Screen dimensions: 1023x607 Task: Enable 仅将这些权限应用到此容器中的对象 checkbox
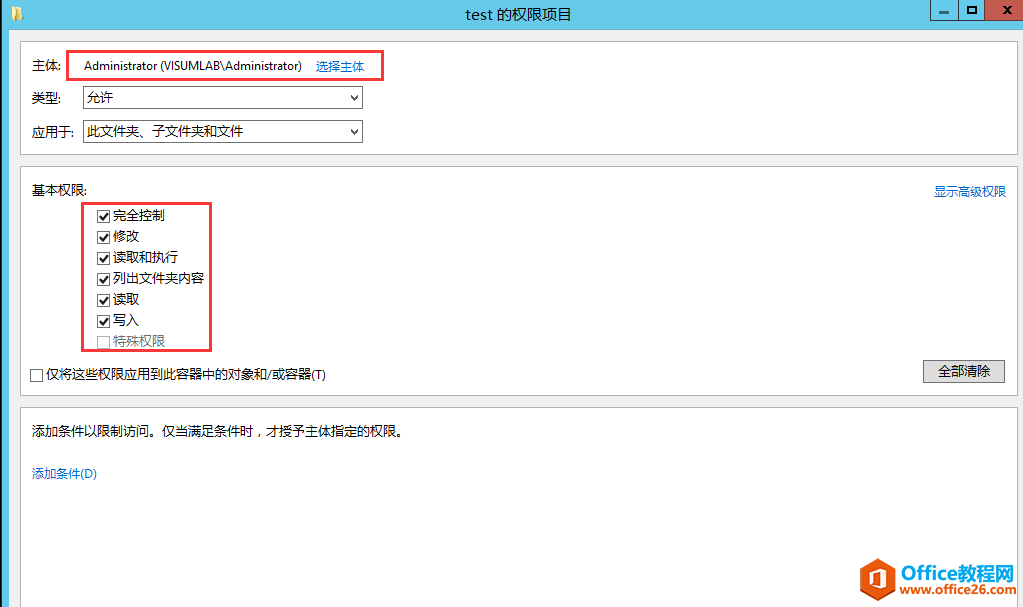point(37,375)
